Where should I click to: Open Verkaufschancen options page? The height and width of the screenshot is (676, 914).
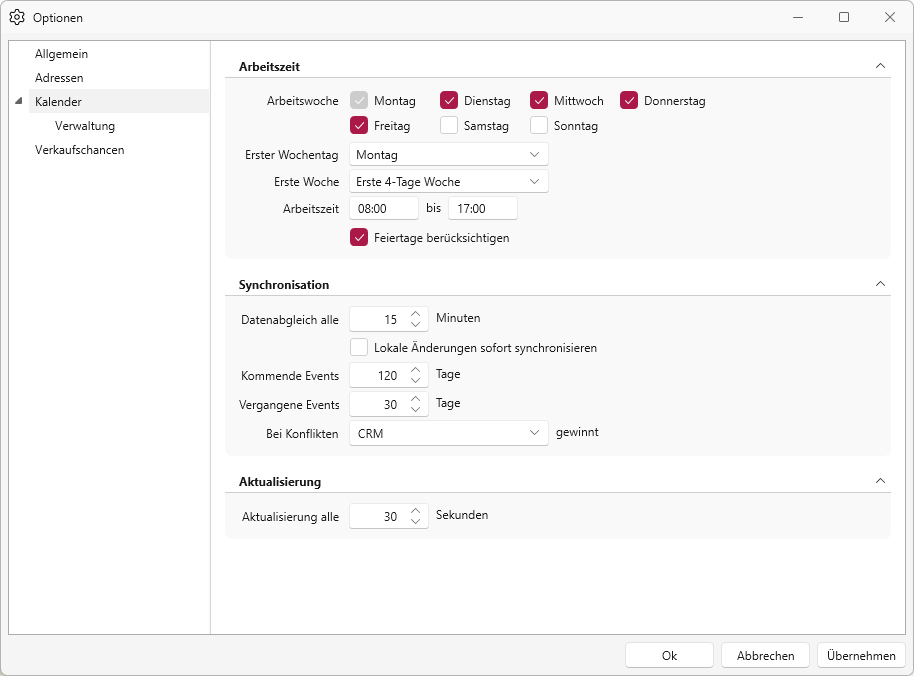click(x=79, y=150)
